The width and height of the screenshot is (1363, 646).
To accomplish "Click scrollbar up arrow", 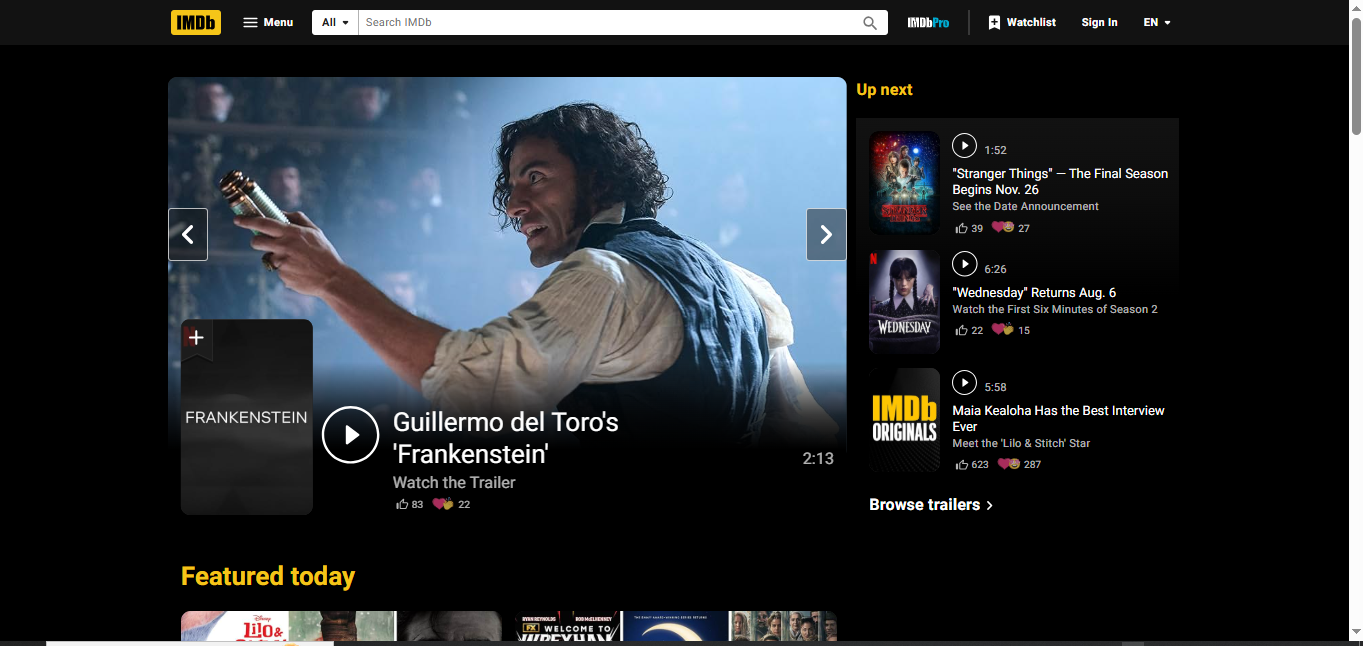I will [1356, 8].
